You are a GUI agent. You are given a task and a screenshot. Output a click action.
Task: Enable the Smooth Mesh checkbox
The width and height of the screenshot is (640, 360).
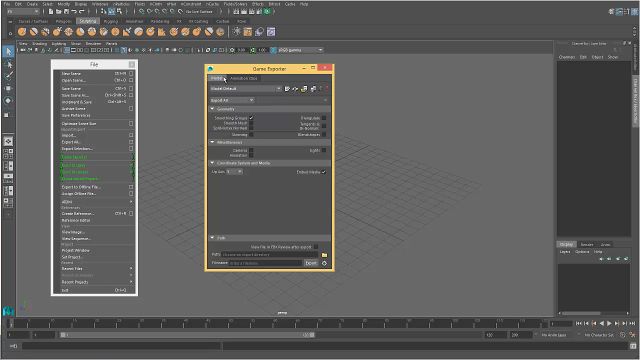click(251, 123)
